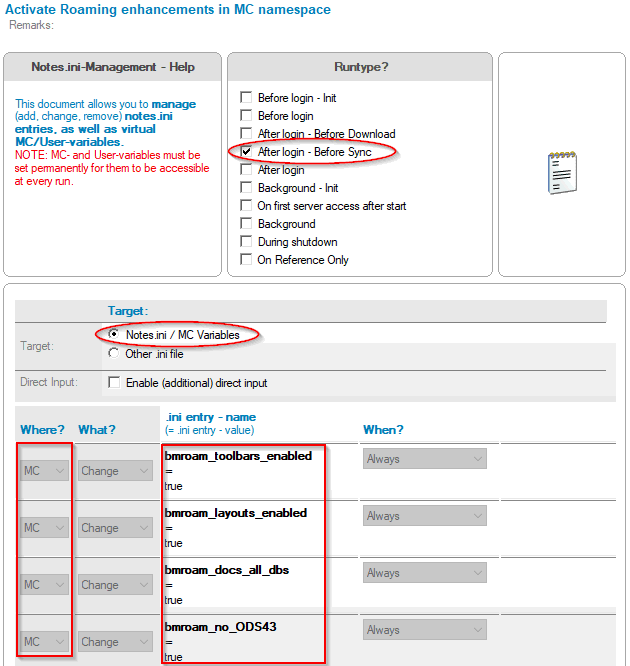The image size is (630, 666).
Task: Check the plain Background runtype checkbox
Action: tap(246, 223)
